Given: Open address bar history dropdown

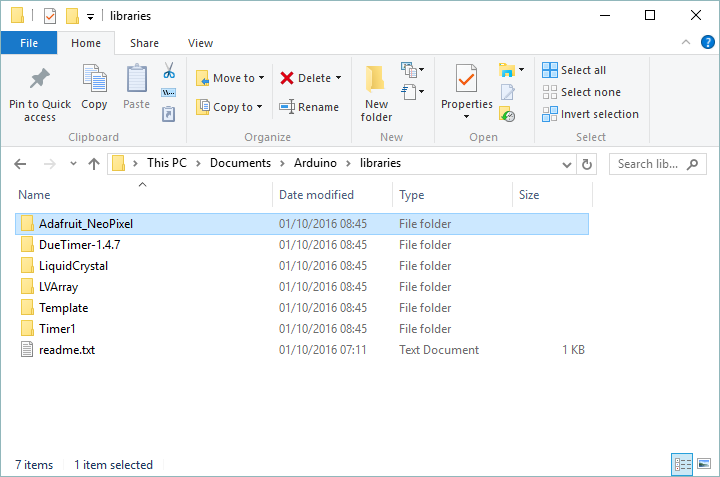Looking at the screenshot, I should [x=567, y=164].
